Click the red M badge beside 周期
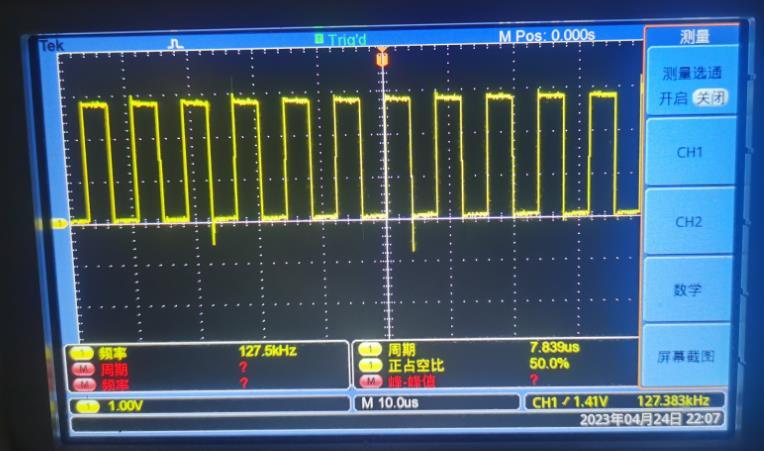This screenshot has width=764, height=451. tap(83, 370)
